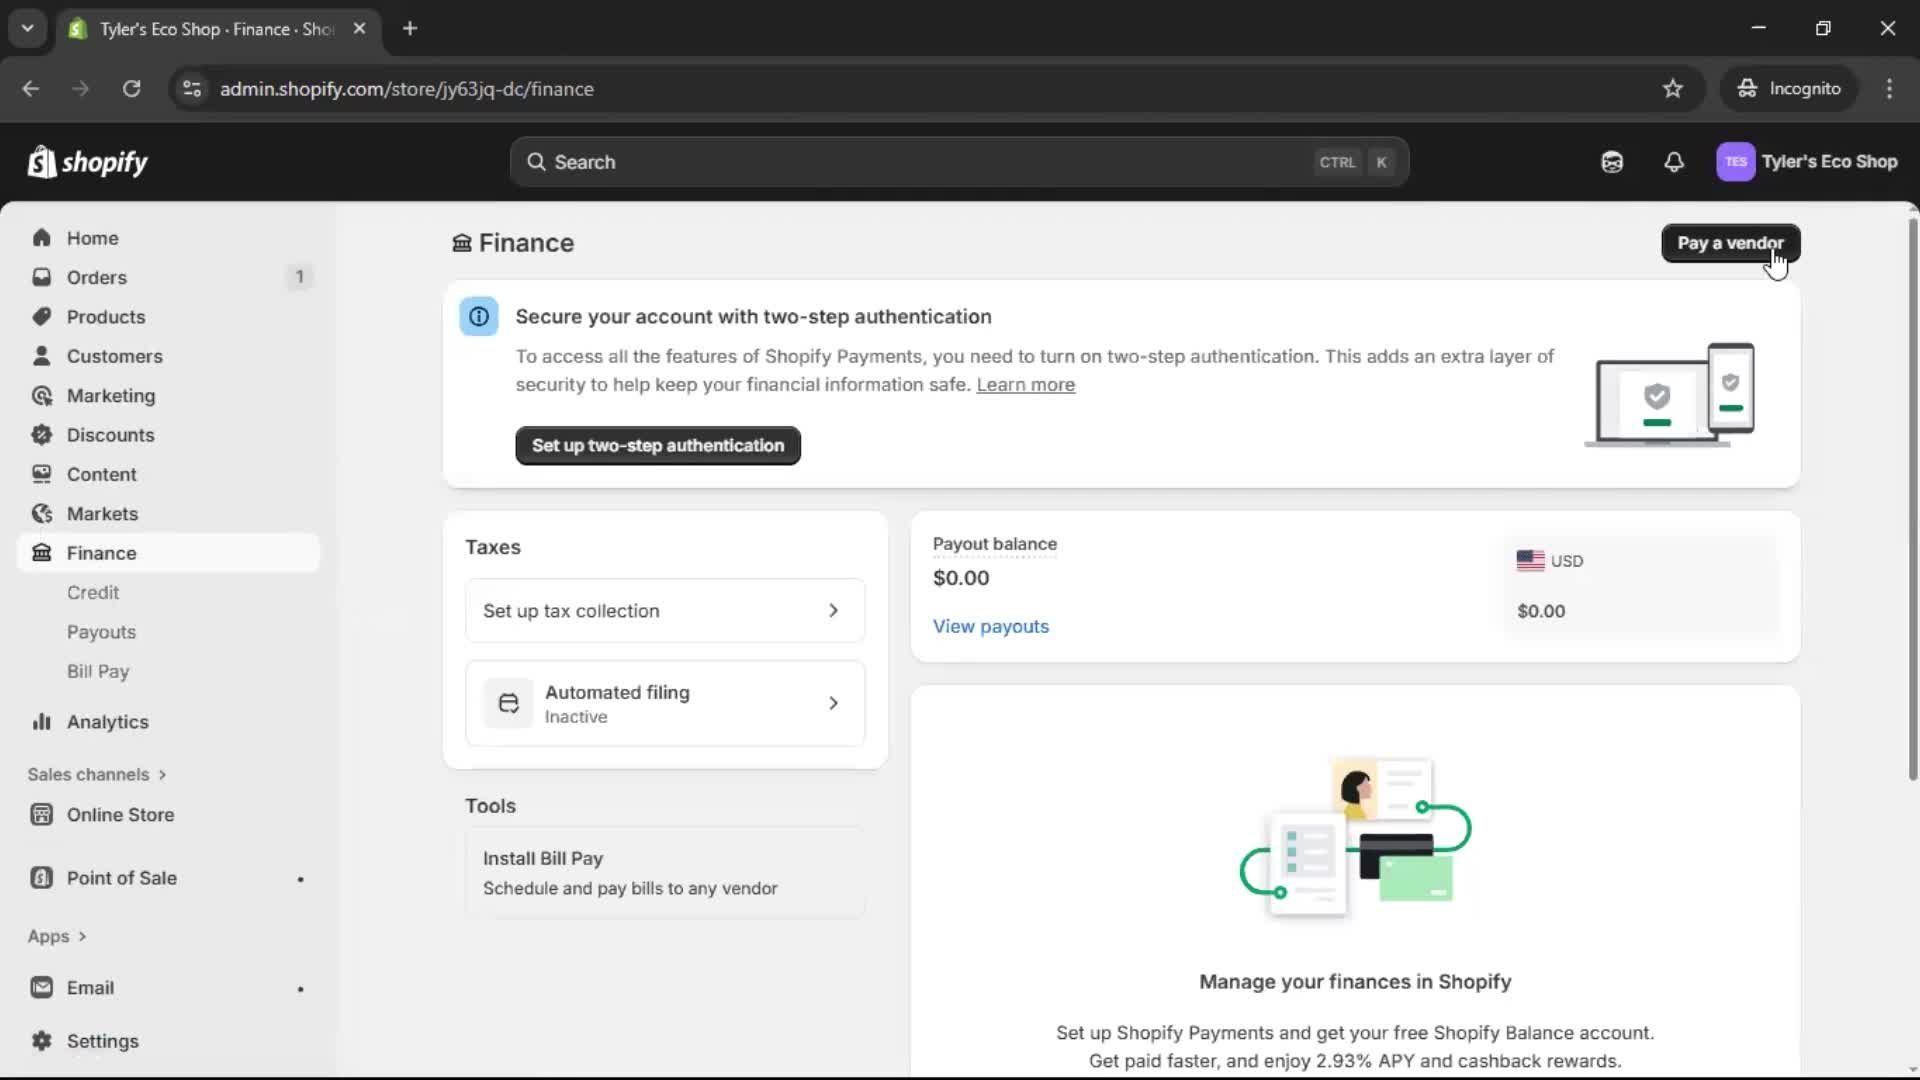Open Bill Pay in the sidebar

coord(98,672)
